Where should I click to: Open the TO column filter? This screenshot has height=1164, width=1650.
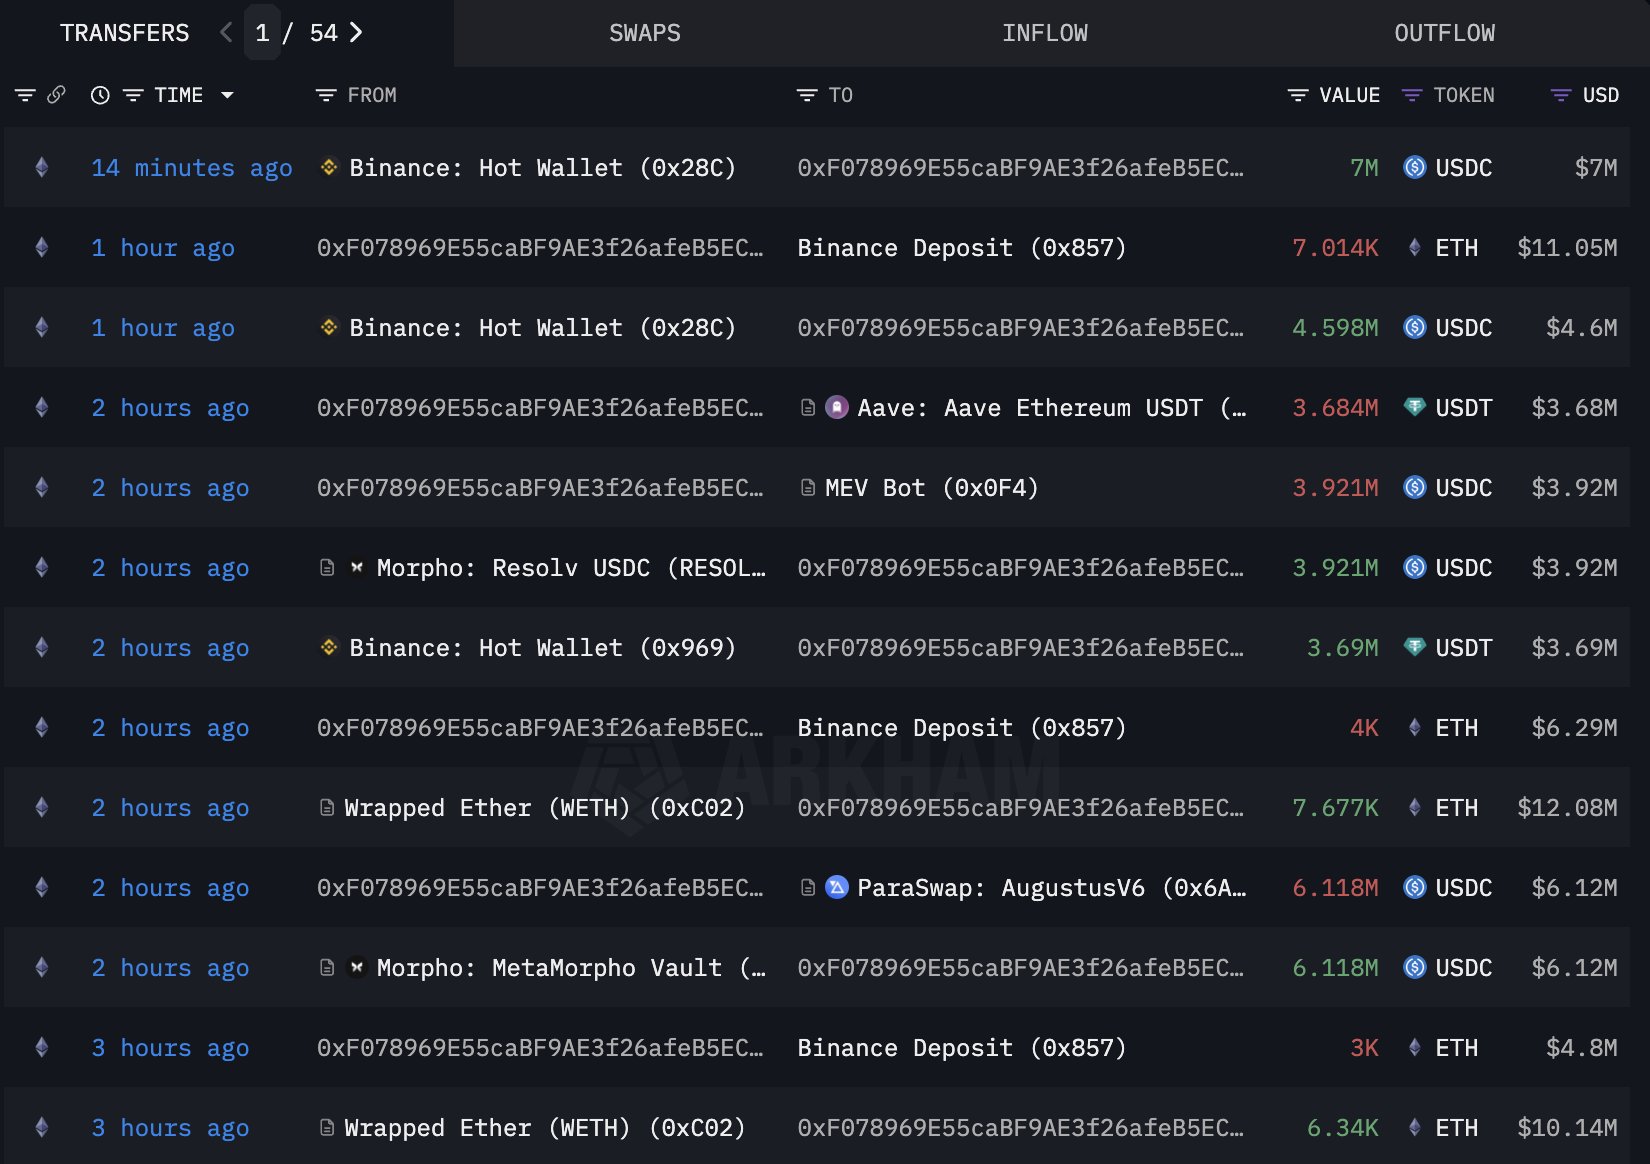click(807, 95)
